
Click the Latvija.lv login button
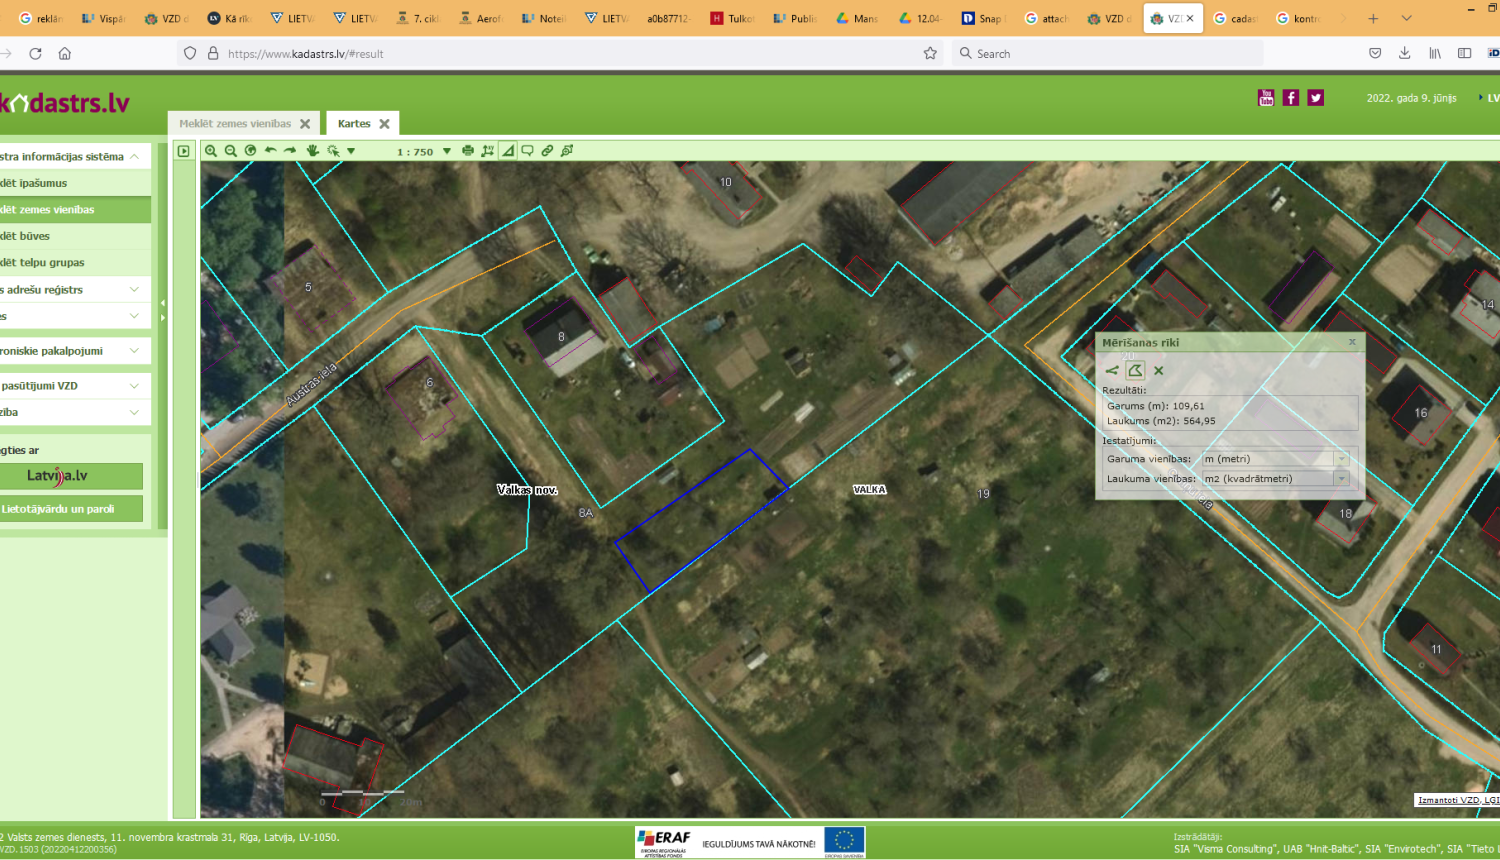70,476
